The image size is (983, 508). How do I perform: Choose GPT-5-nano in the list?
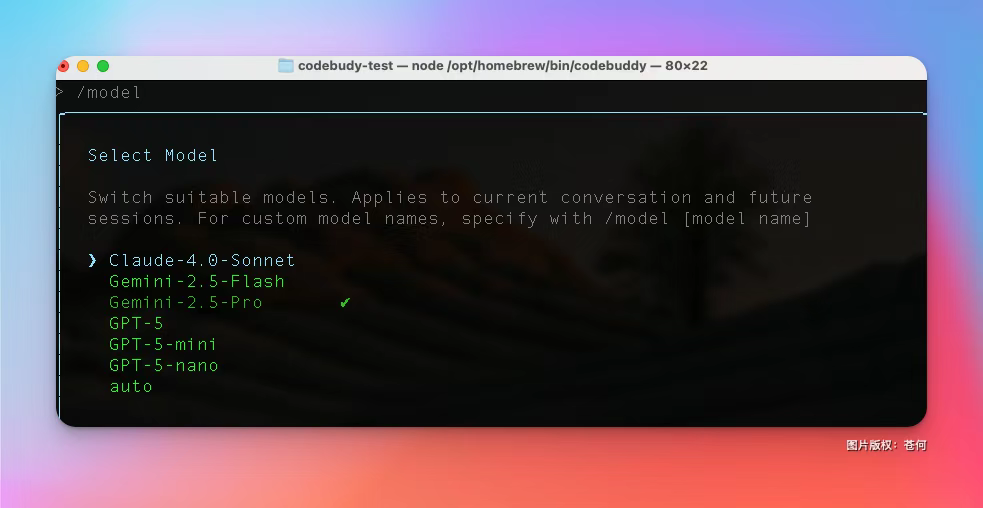[163, 365]
